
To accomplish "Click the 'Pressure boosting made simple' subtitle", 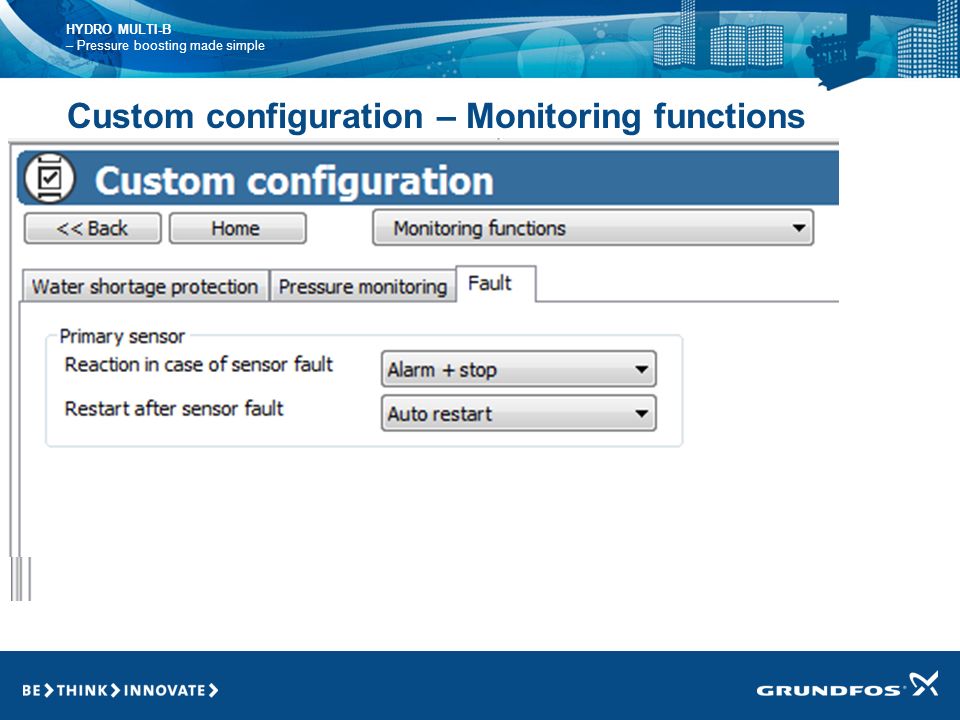I will (170, 45).
